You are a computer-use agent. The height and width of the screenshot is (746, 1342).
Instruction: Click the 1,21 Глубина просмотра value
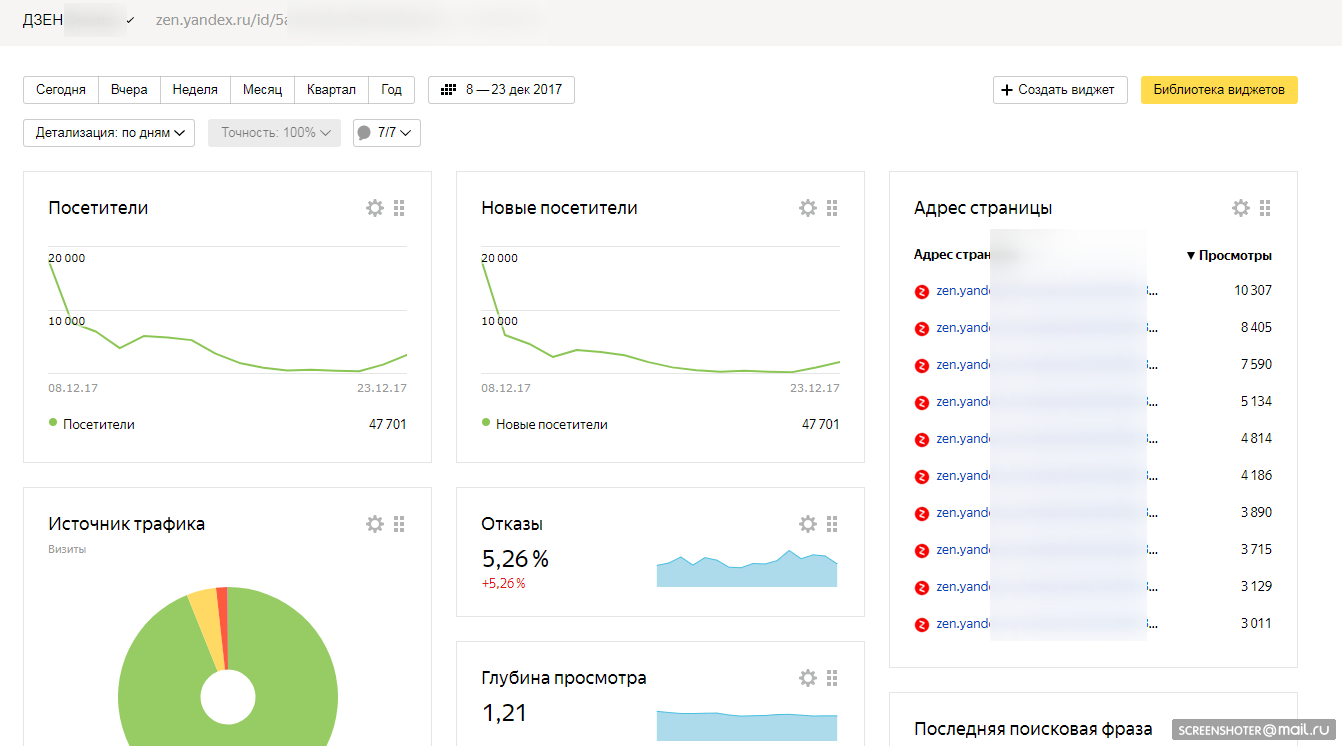[504, 713]
